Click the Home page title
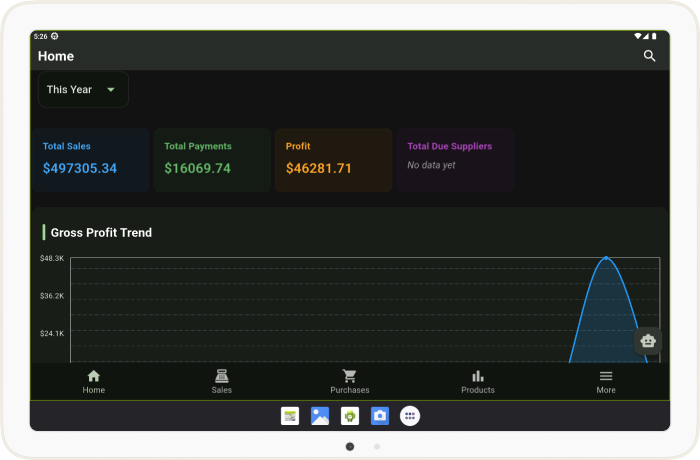This screenshot has height=460, width=700. (x=56, y=56)
